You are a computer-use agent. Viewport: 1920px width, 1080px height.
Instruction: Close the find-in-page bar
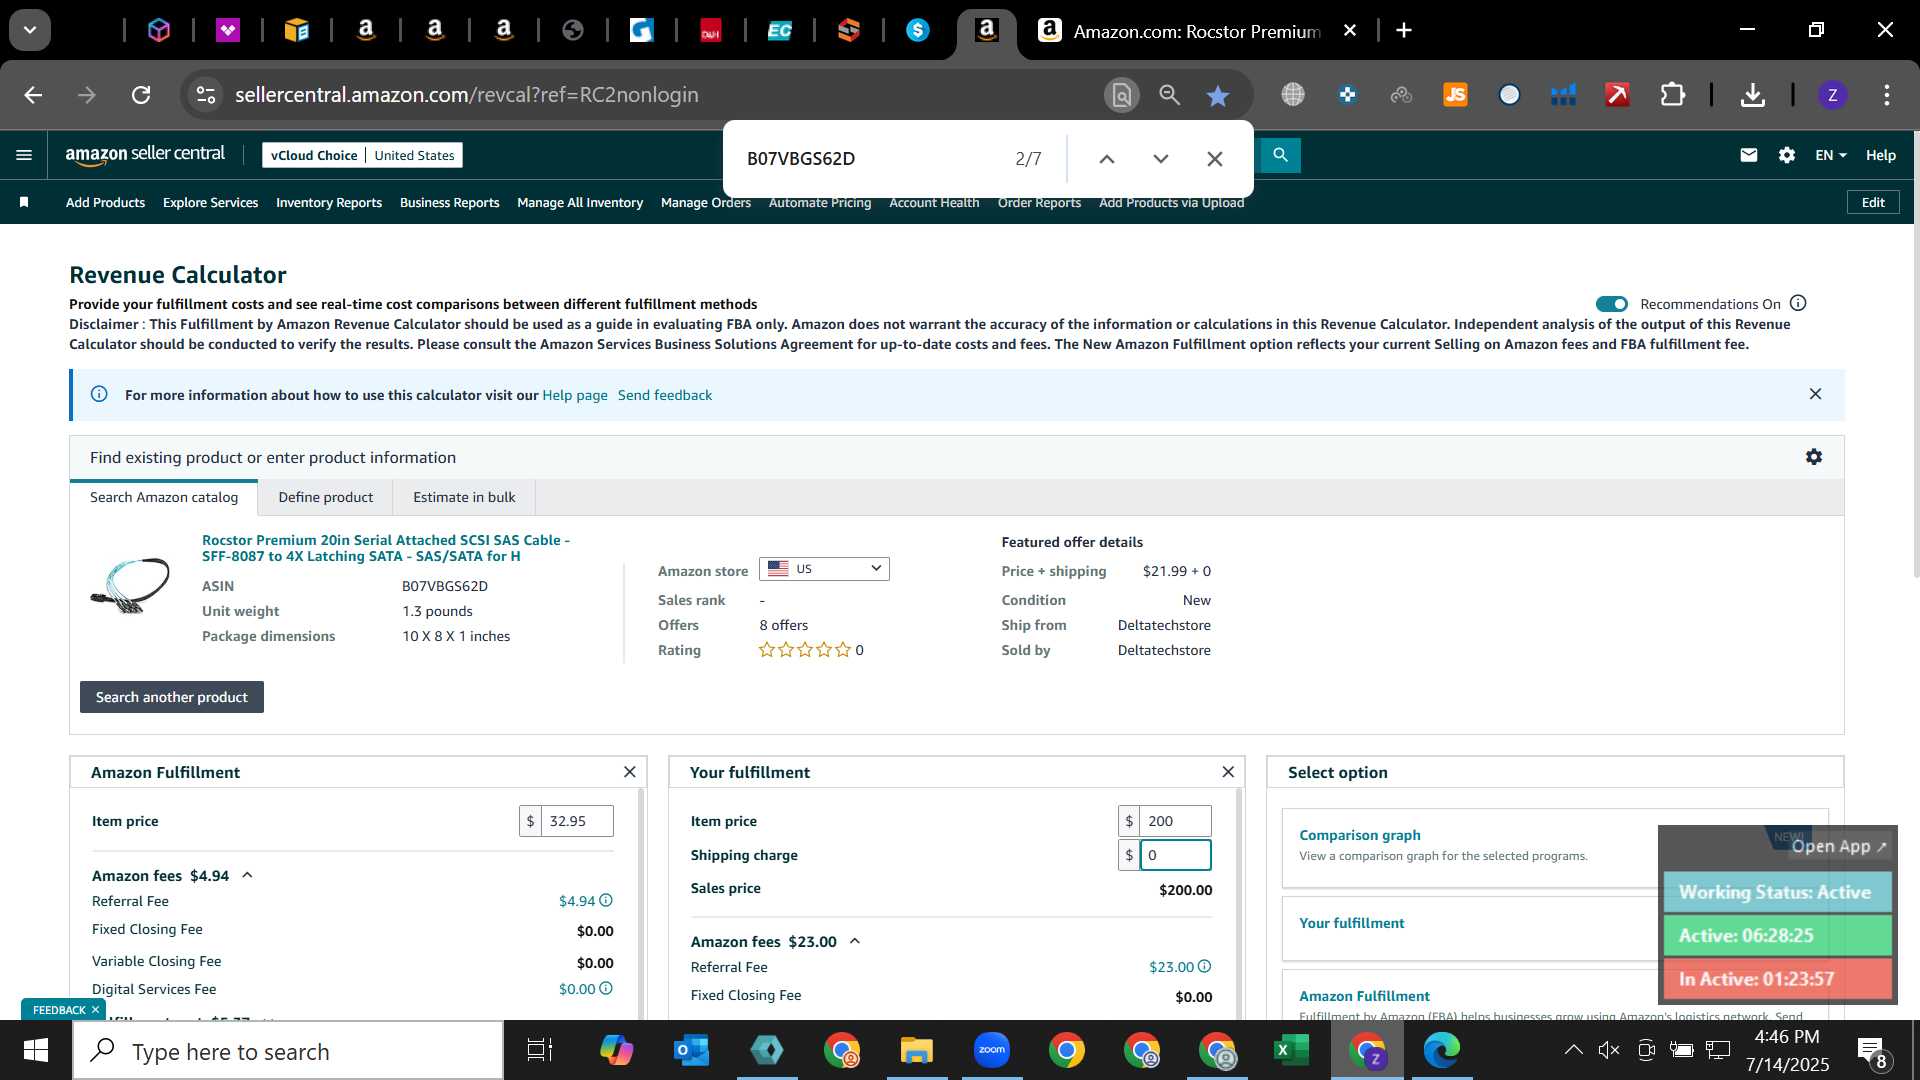click(1215, 159)
